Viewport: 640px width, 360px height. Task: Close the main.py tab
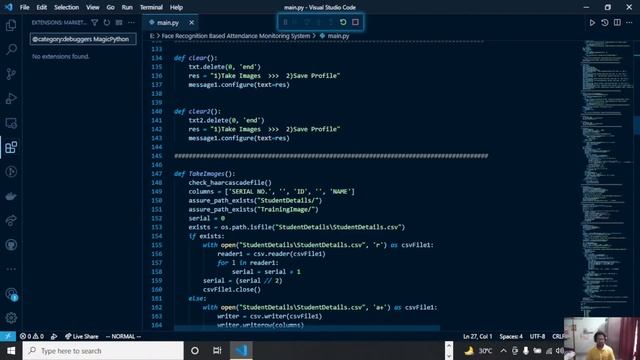191,22
